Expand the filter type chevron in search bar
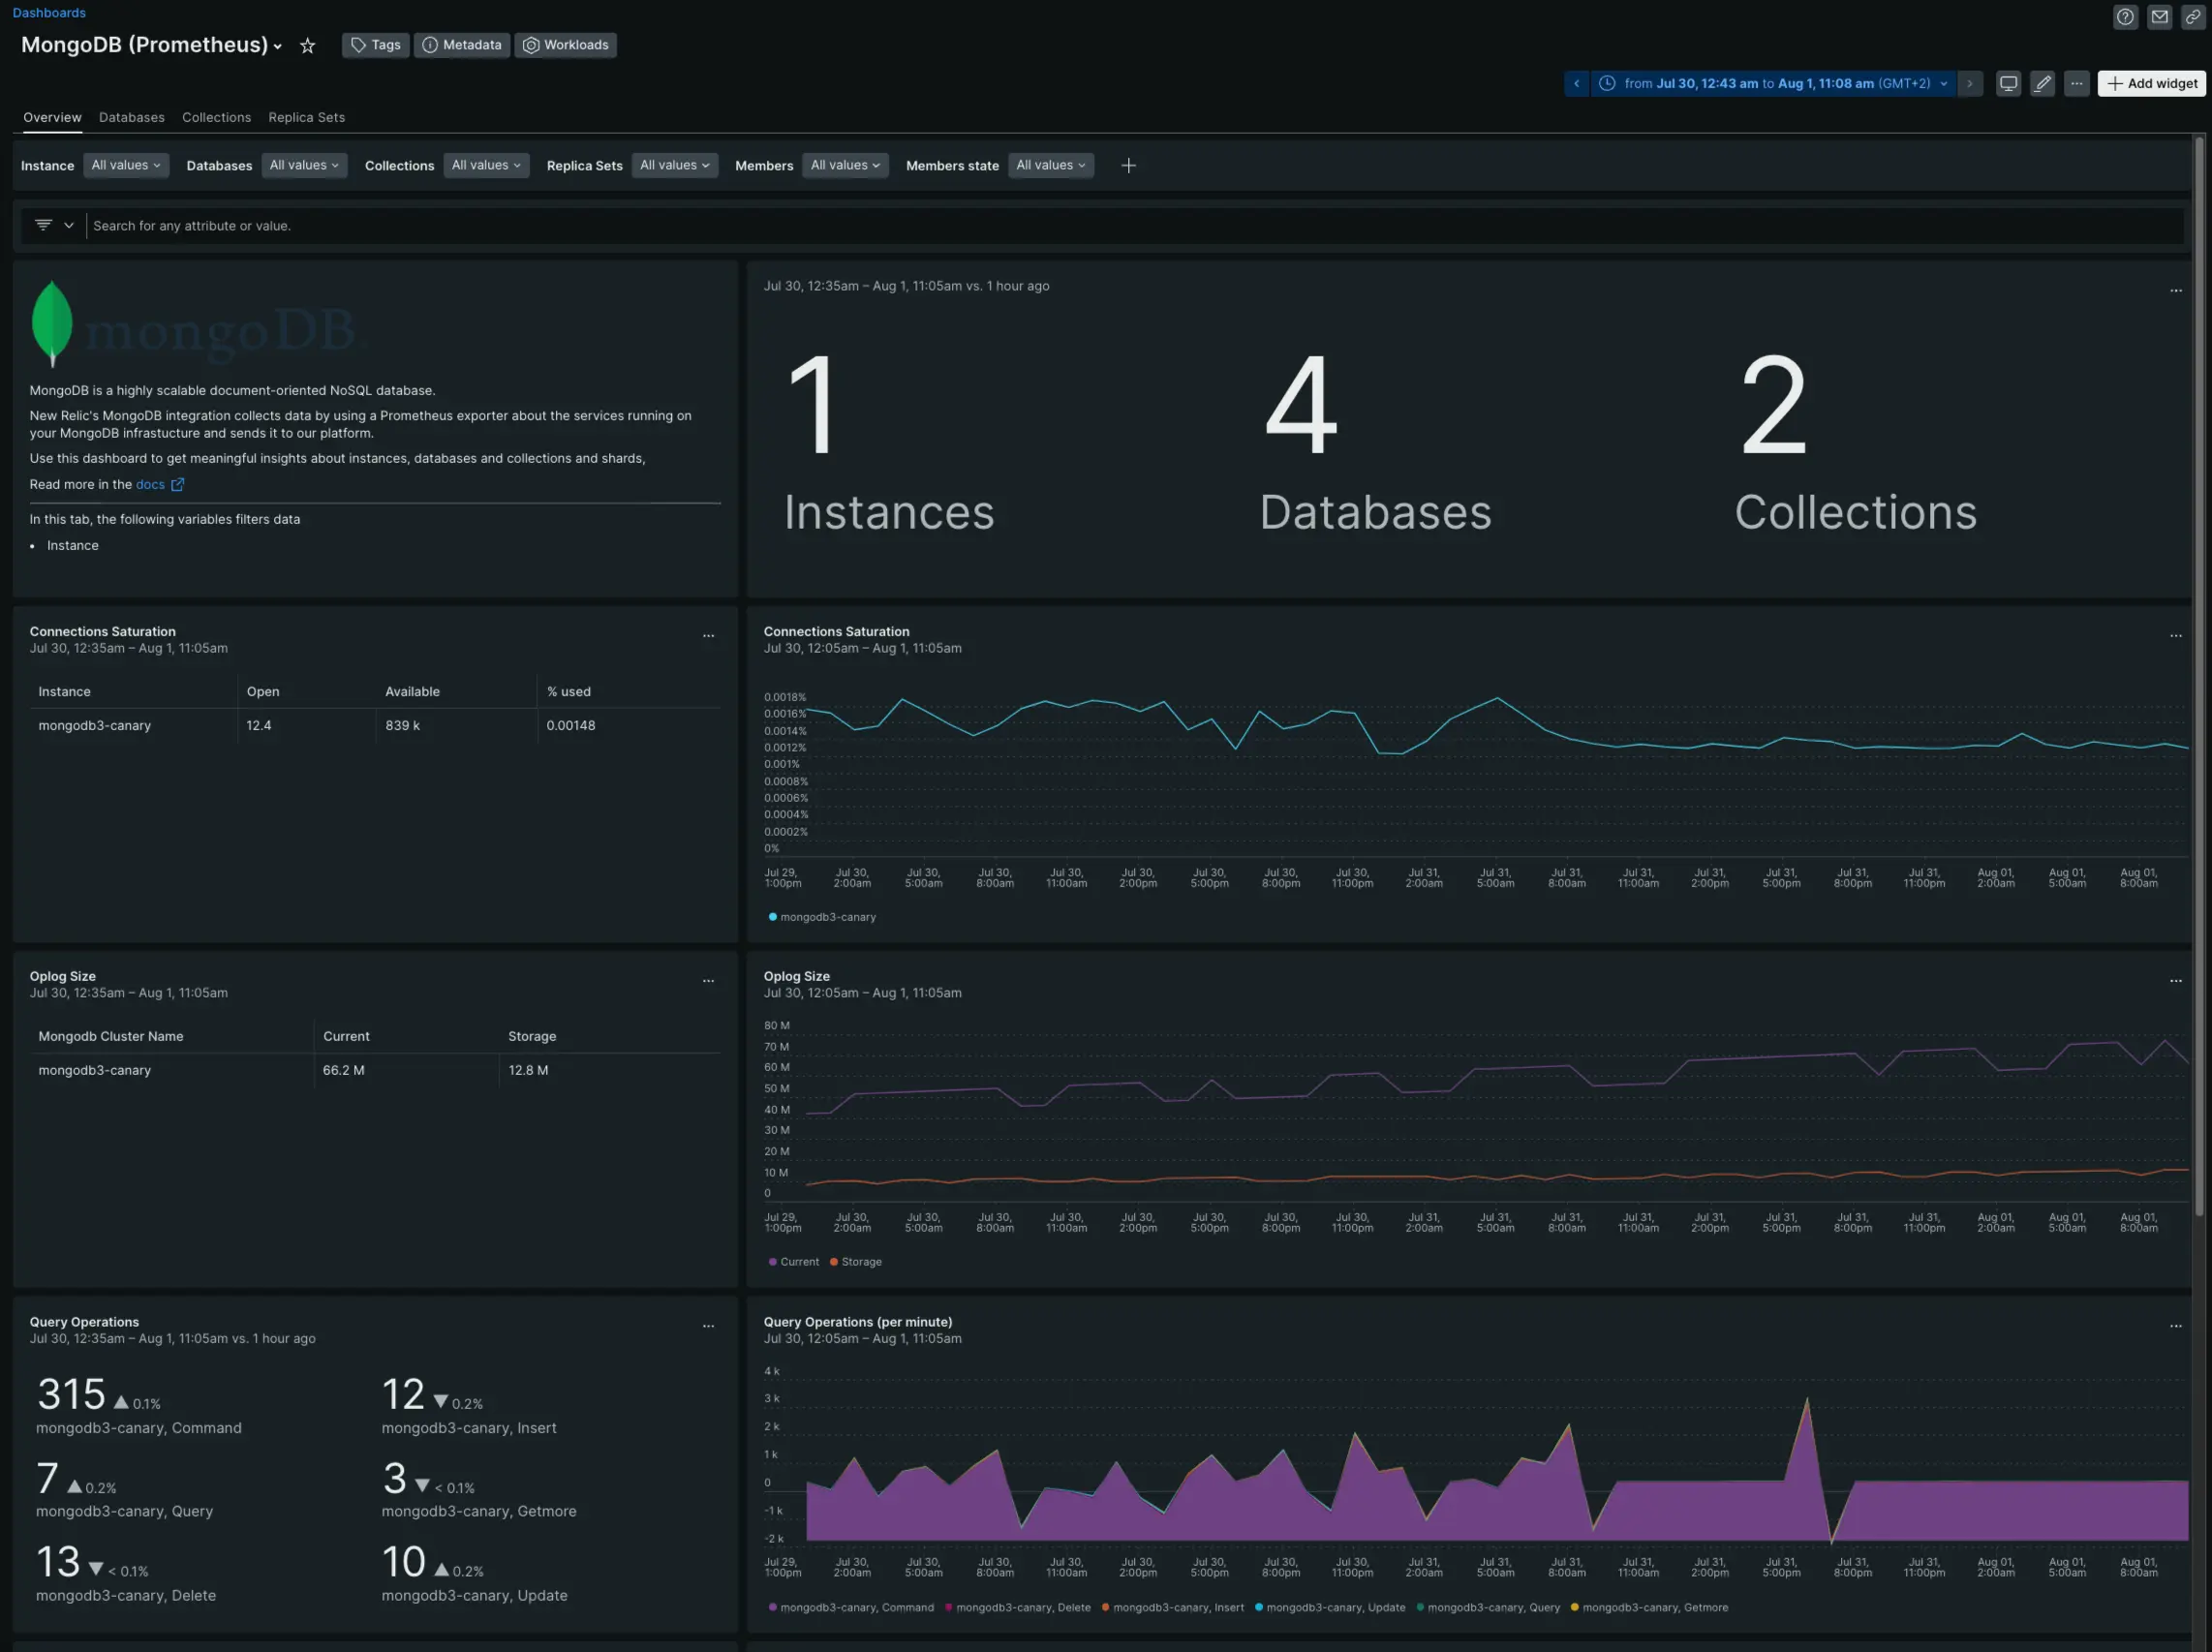Viewport: 2212px width, 1652px height. [x=69, y=226]
